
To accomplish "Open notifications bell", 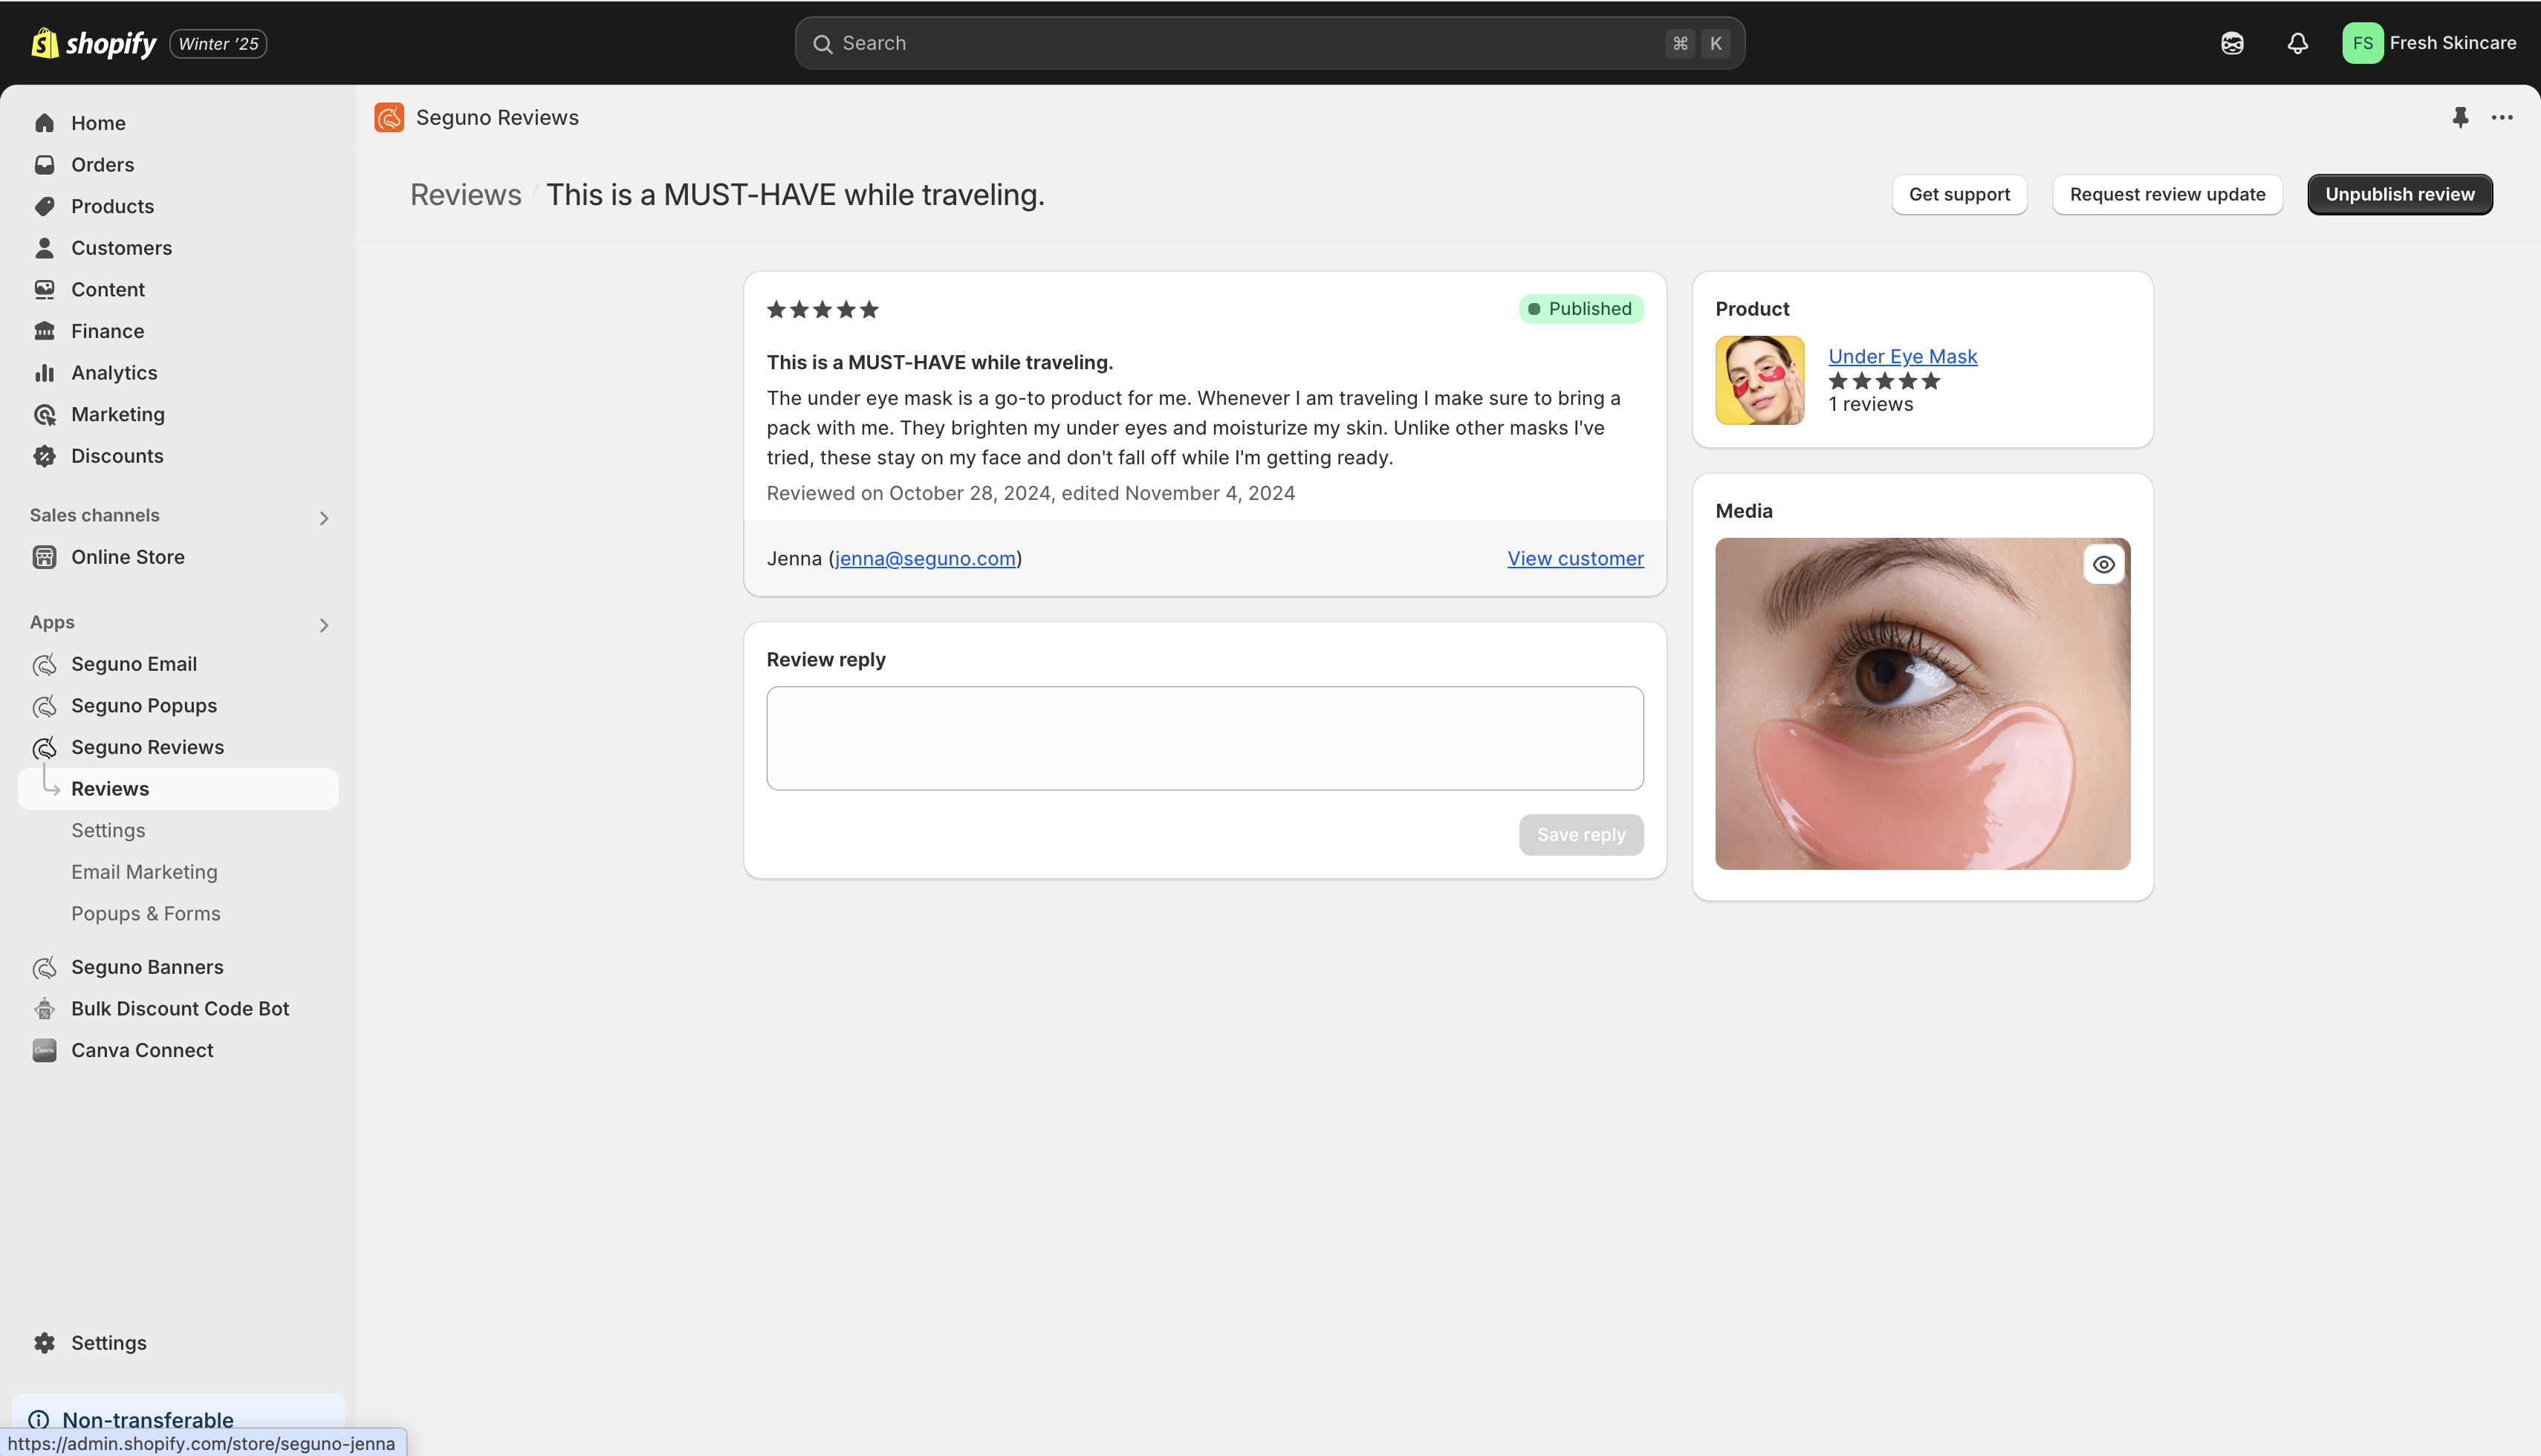I will tap(2297, 43).
